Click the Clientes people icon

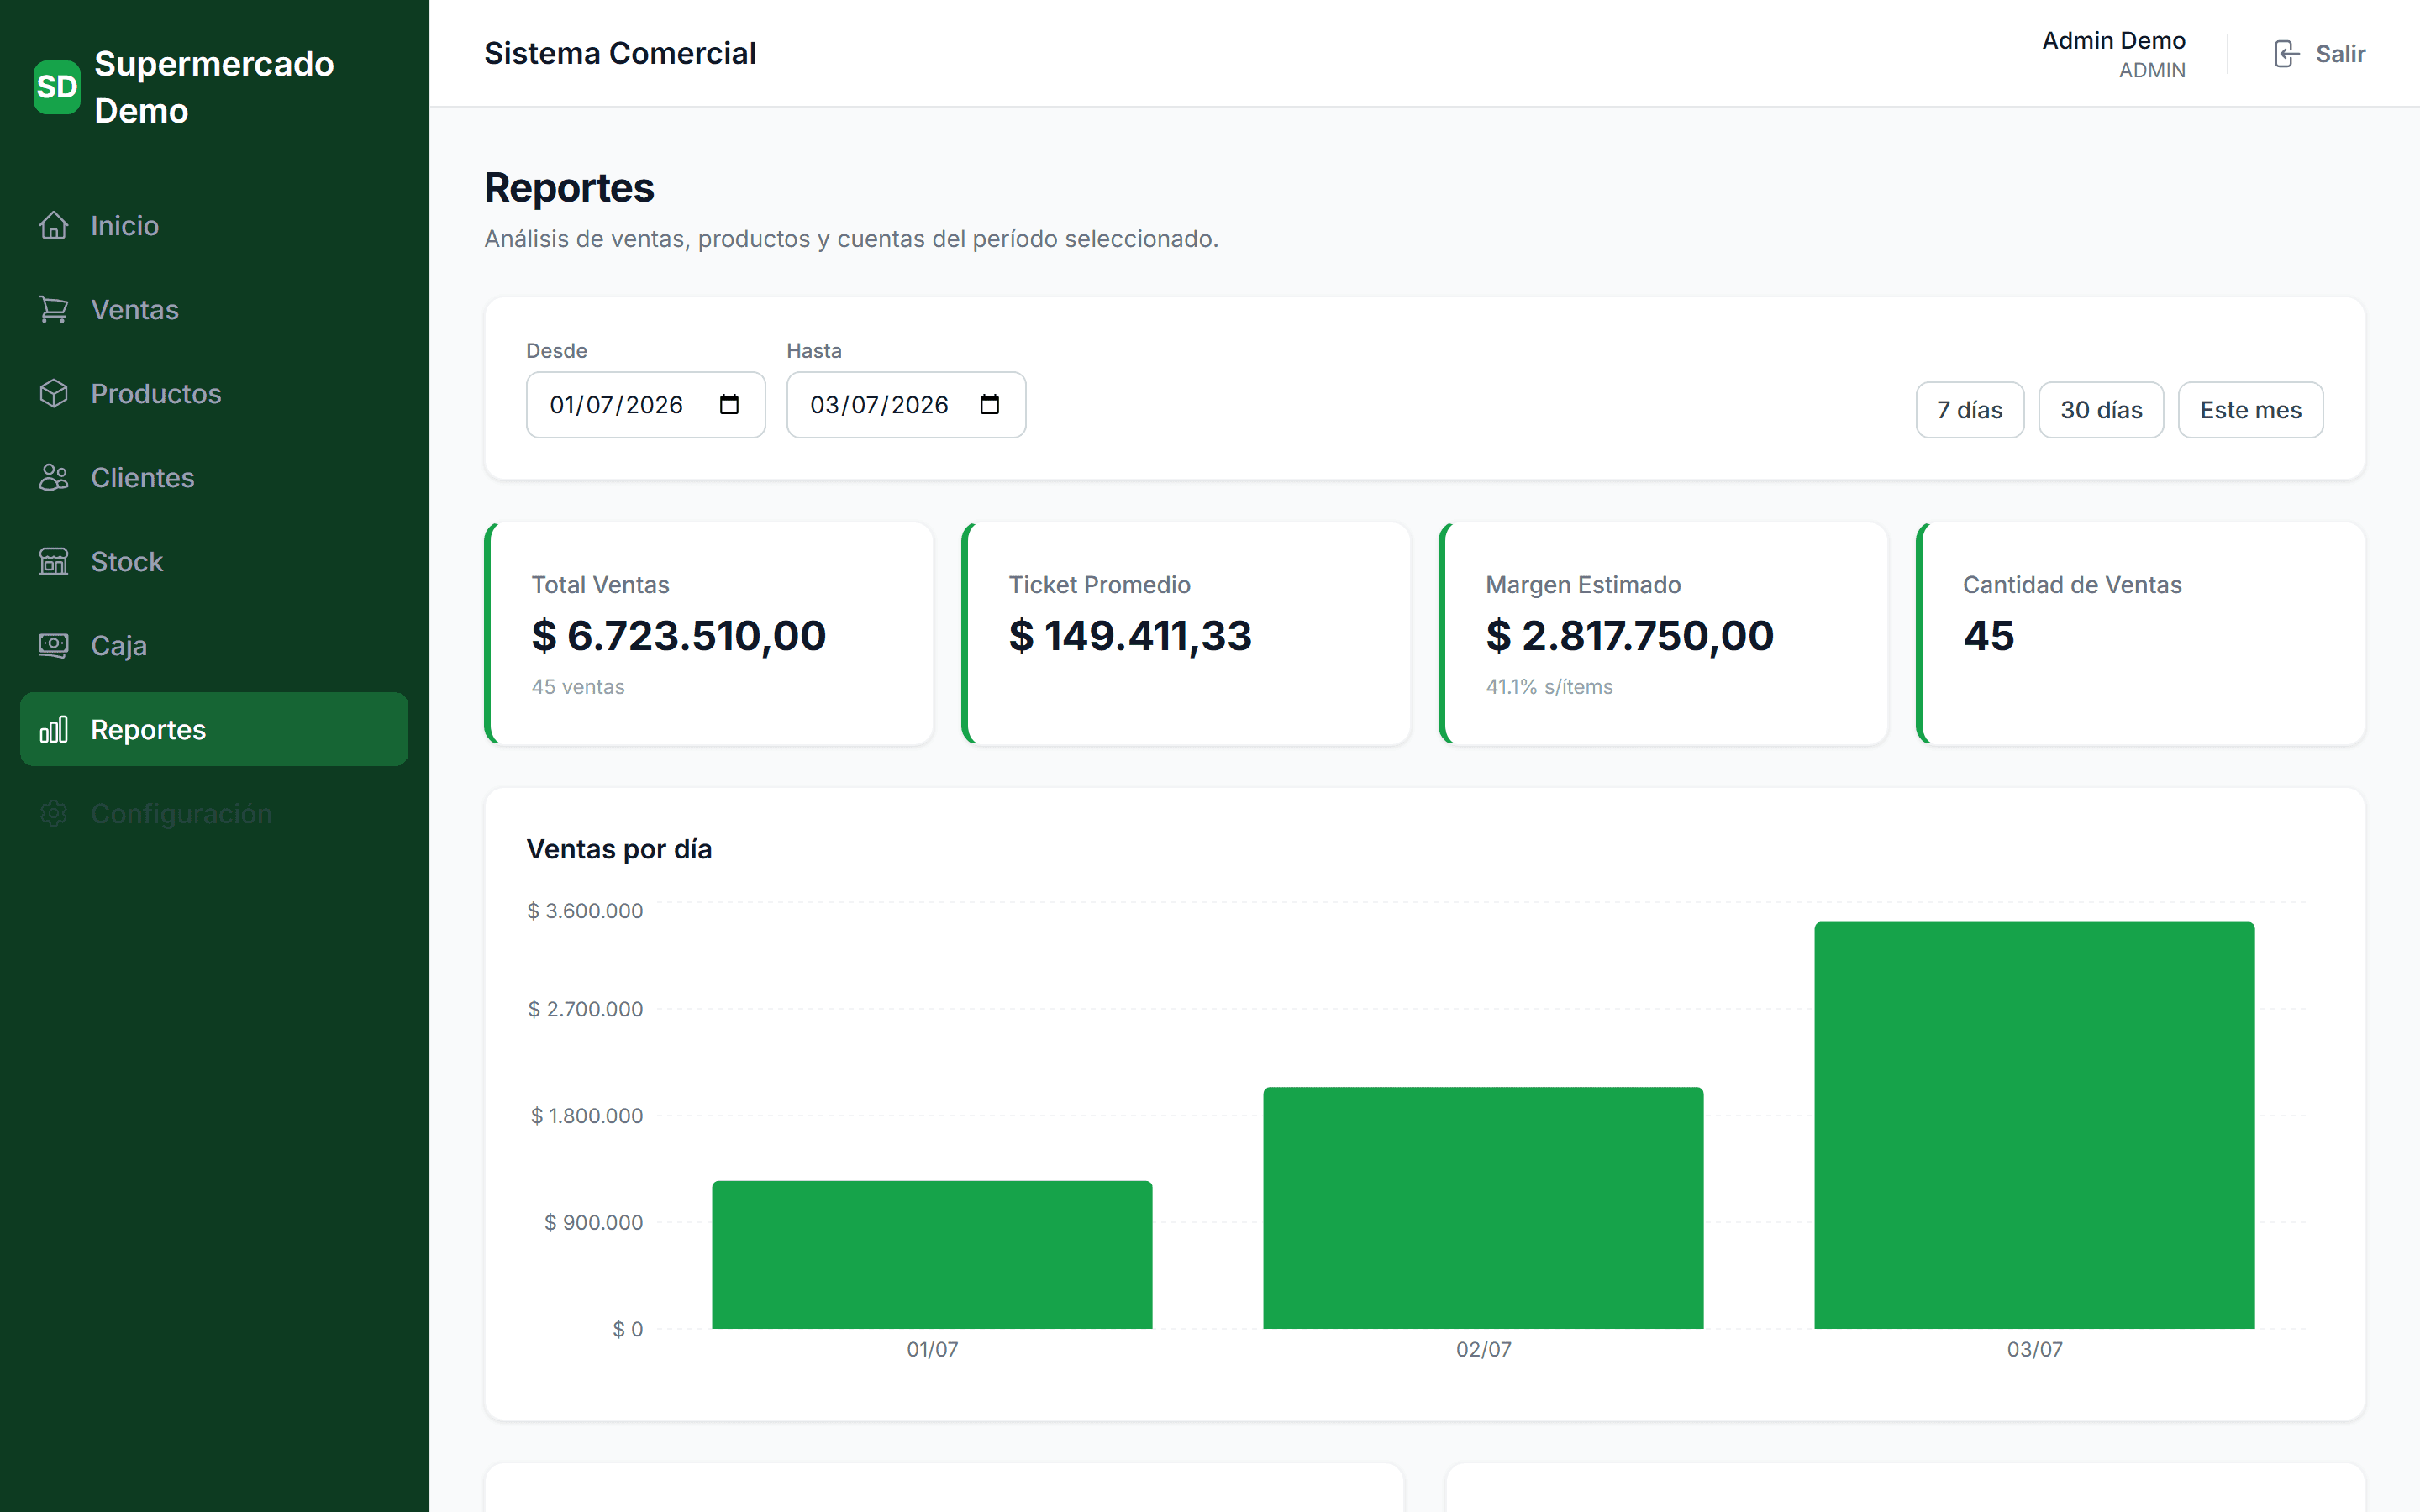click(54, 477)
